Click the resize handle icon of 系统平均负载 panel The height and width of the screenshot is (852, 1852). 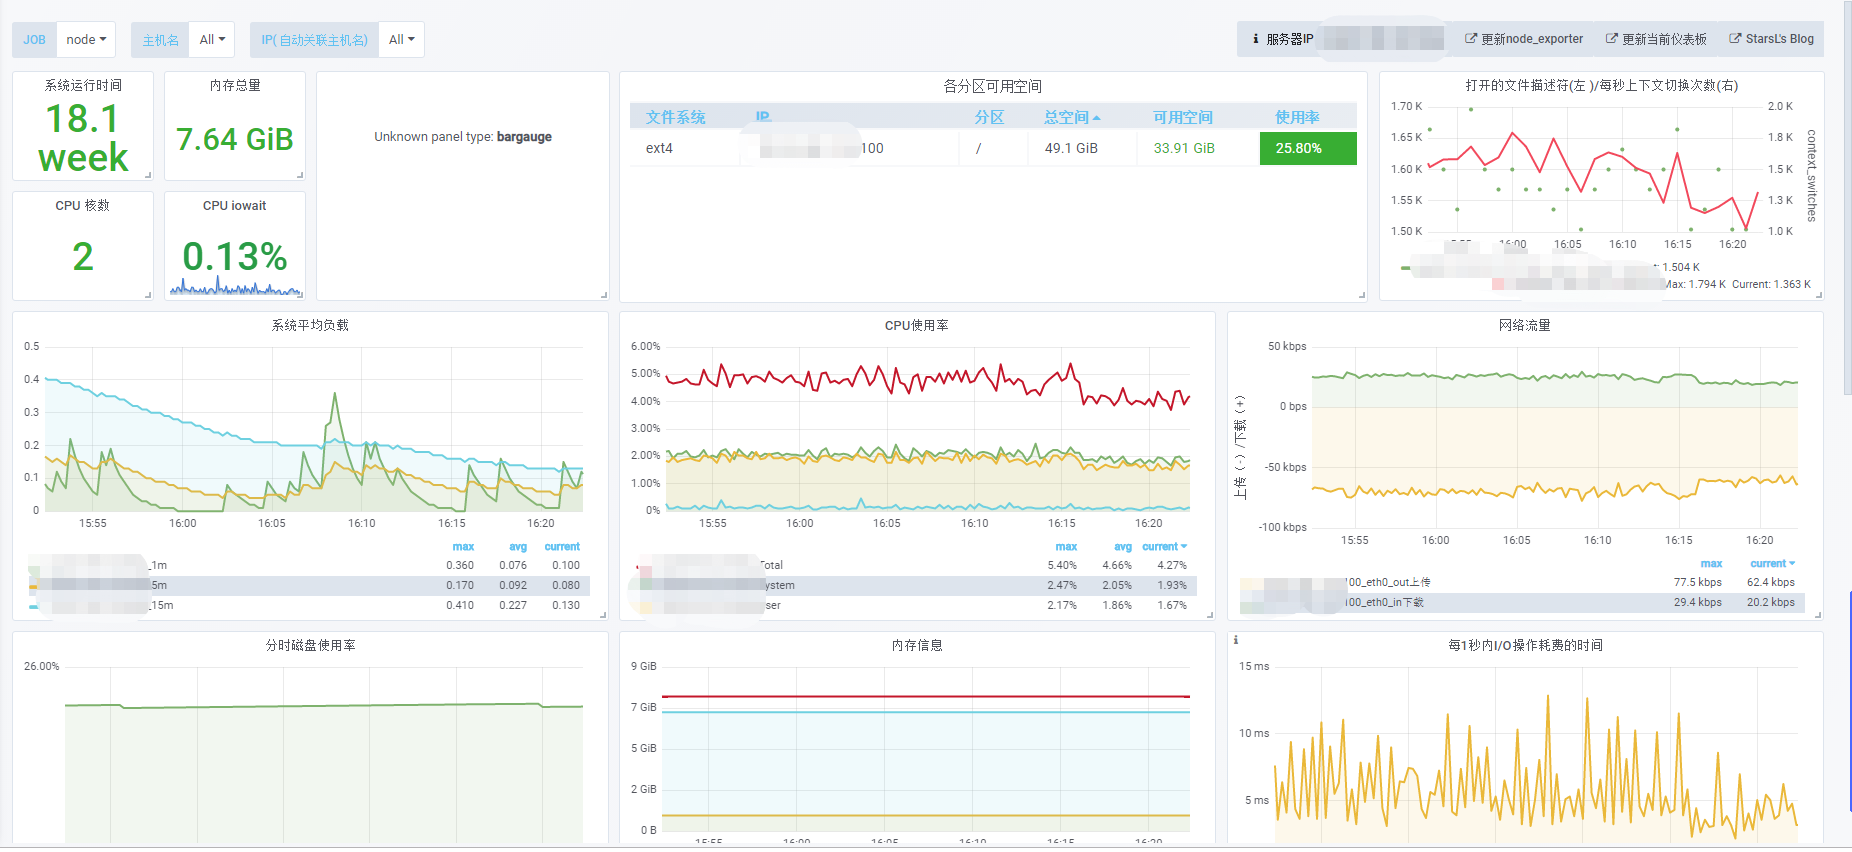point(603,615)
